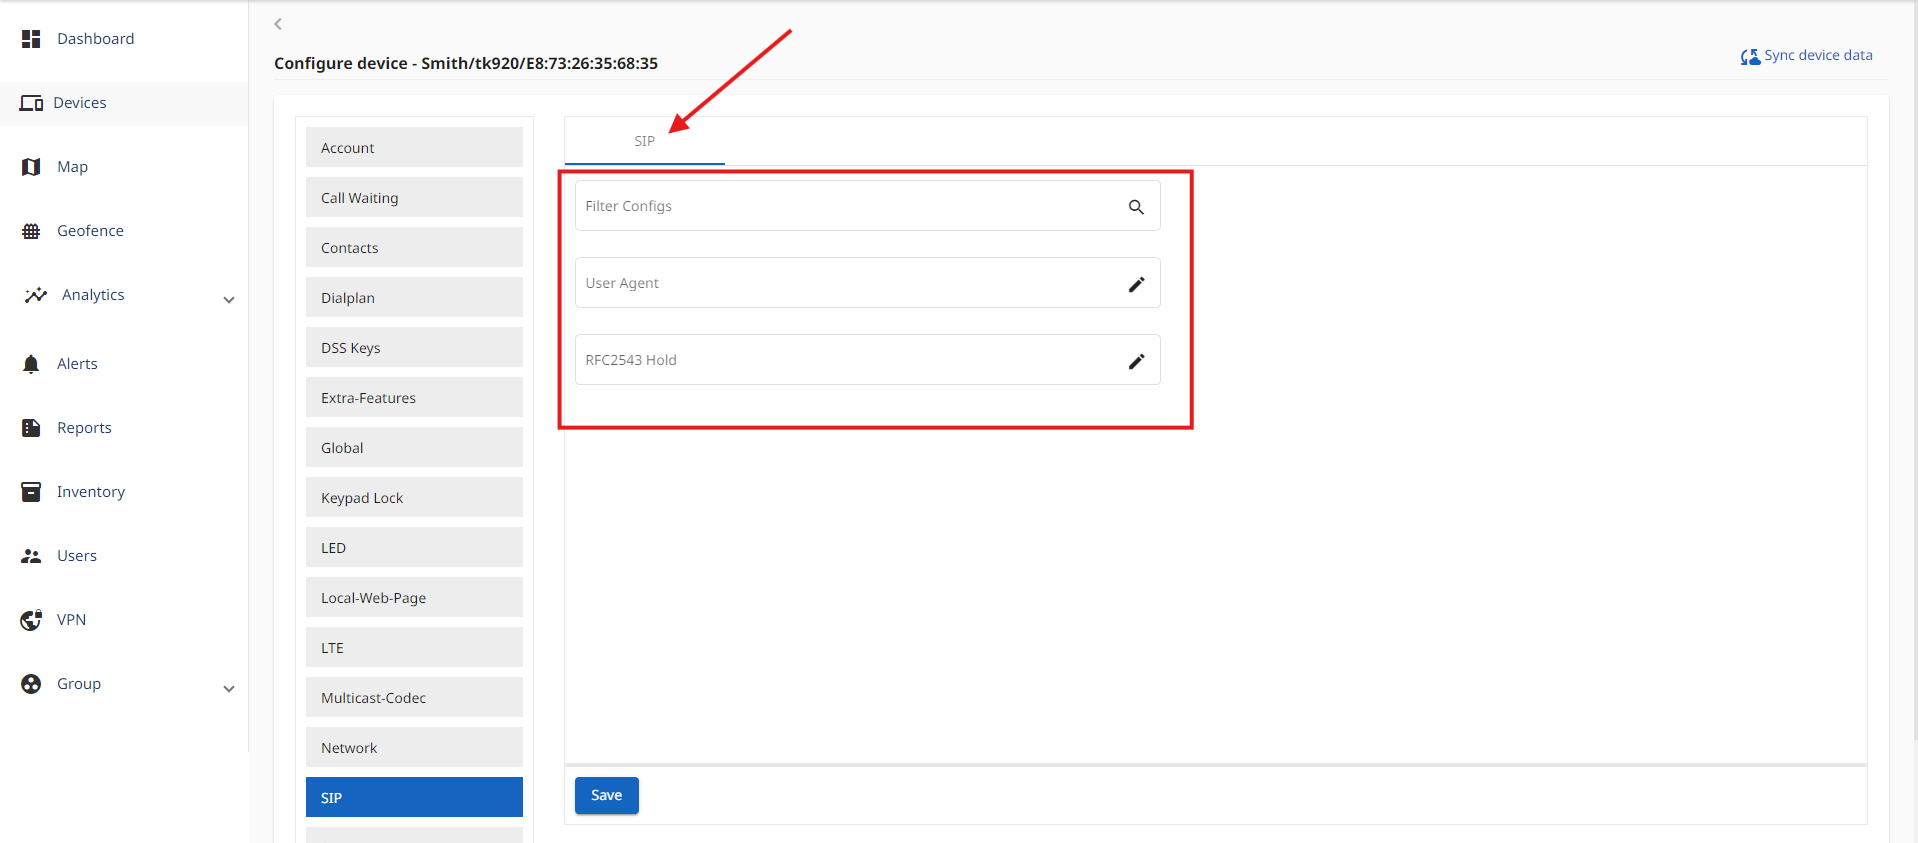Select the Keypad Lock category

tap(414, 497)
